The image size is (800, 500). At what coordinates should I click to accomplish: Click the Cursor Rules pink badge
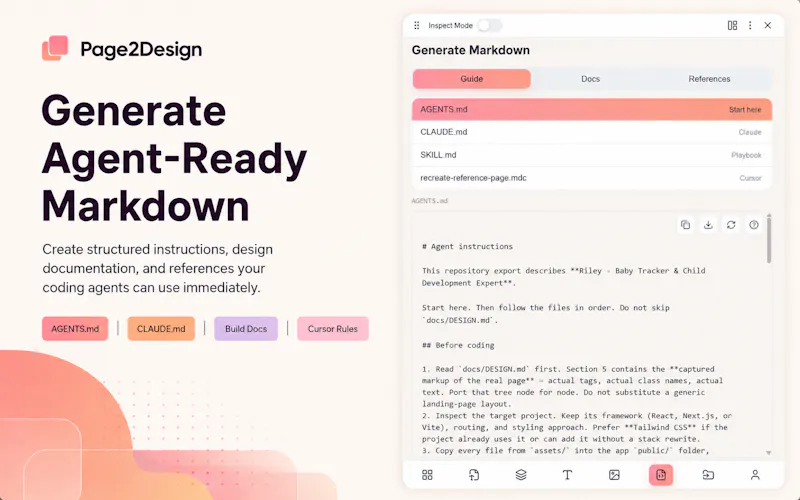[333, 329]
